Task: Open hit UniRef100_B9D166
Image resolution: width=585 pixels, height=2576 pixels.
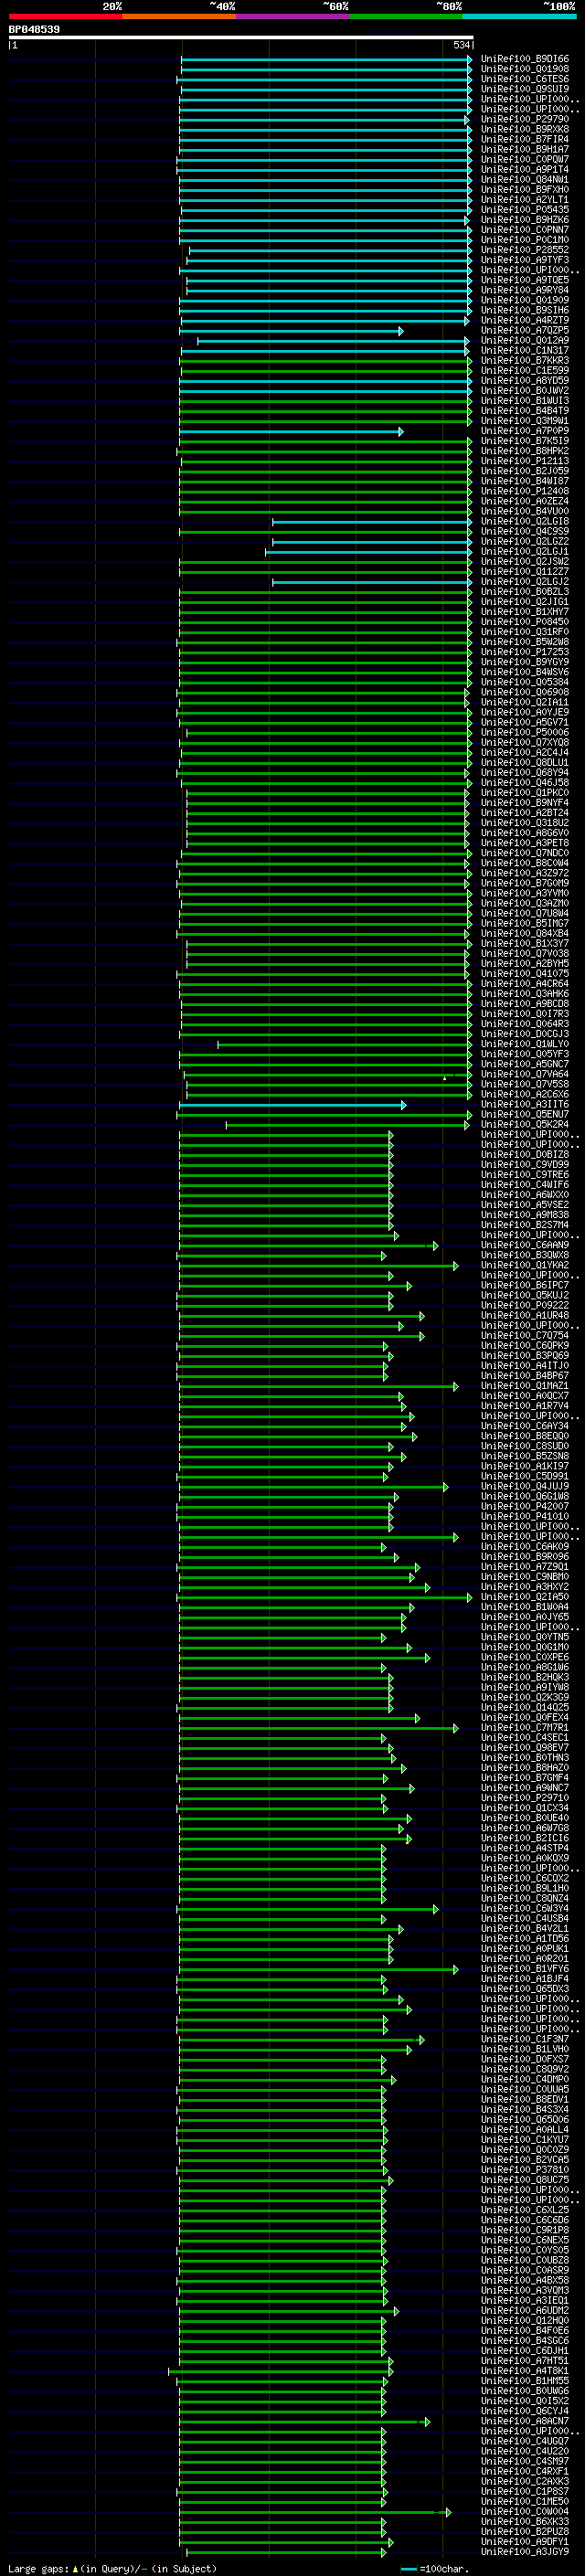Action: tap(525, 59)
